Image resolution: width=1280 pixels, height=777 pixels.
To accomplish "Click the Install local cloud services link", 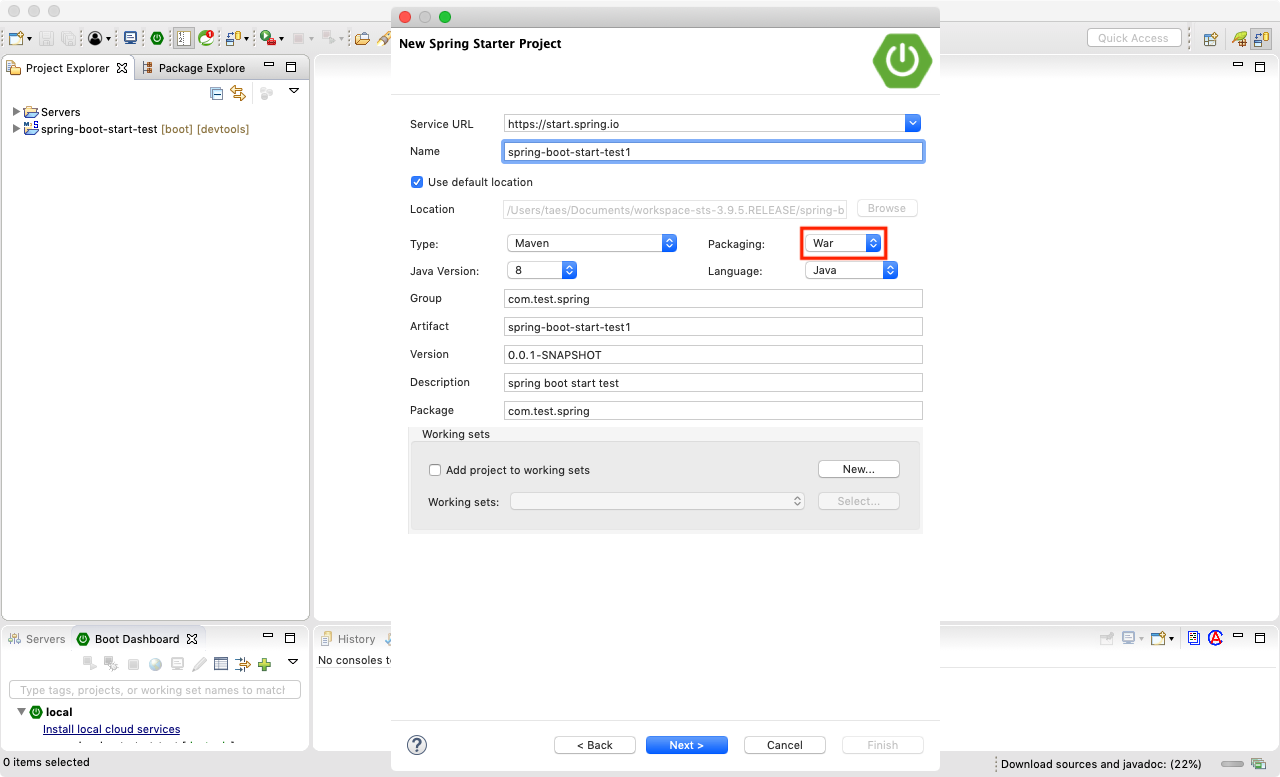I will (x=111, y=729).
